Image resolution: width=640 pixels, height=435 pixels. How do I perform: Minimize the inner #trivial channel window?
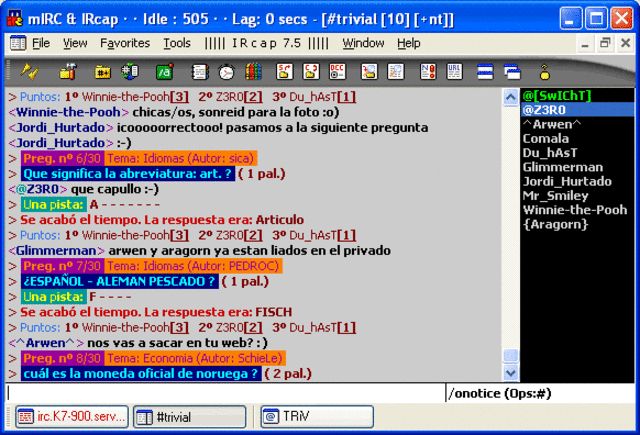click(585, 43)
